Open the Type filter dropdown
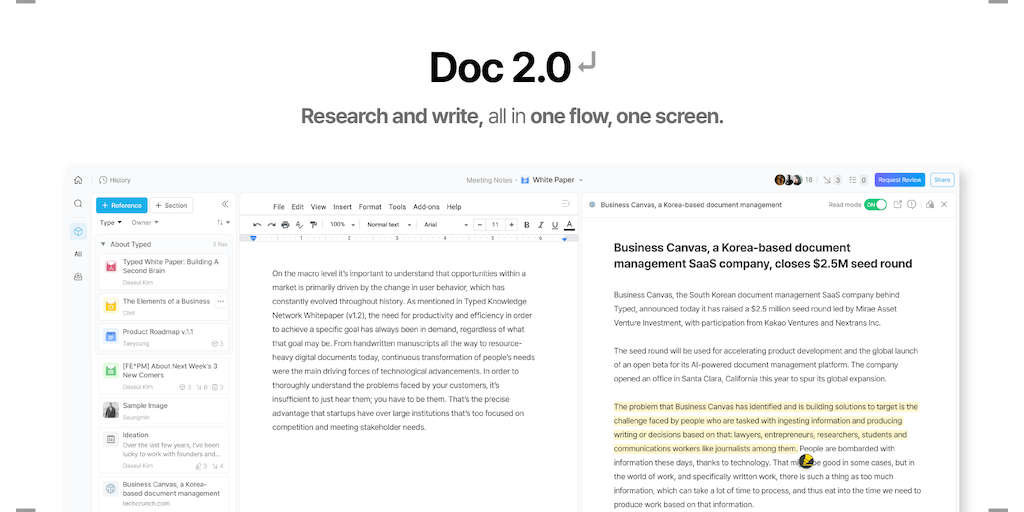Image resolution: width=1024 pixels, height=512 pixels. [110, 223]
